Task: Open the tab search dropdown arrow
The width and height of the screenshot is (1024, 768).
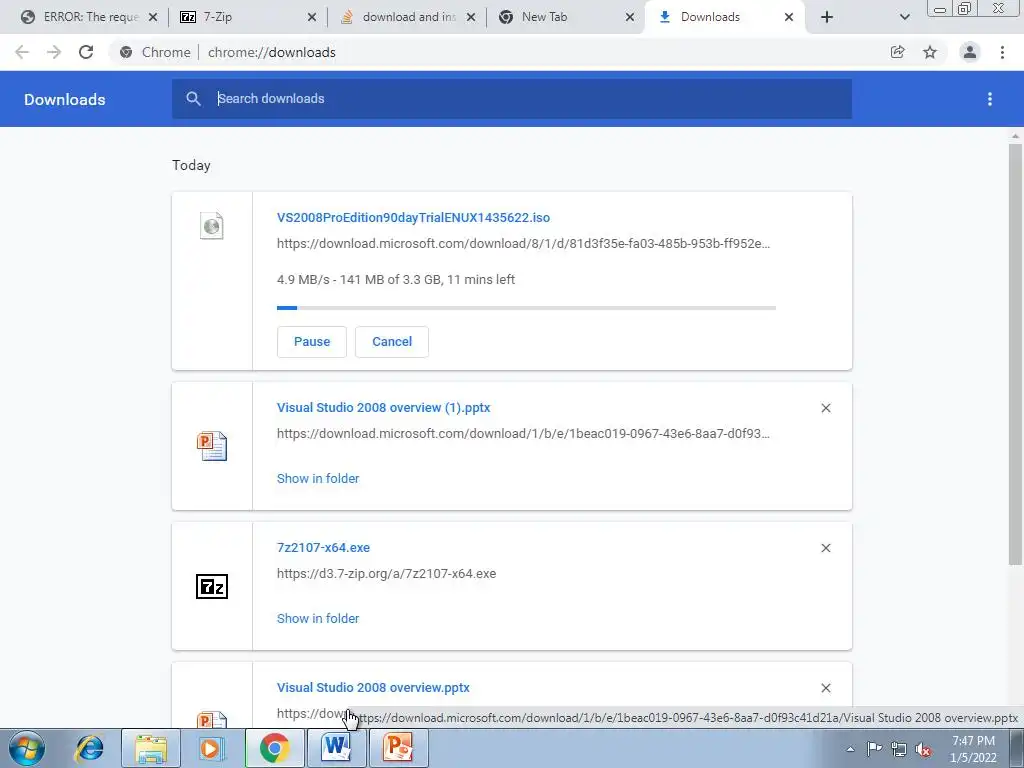Action: tap(904, 17)
